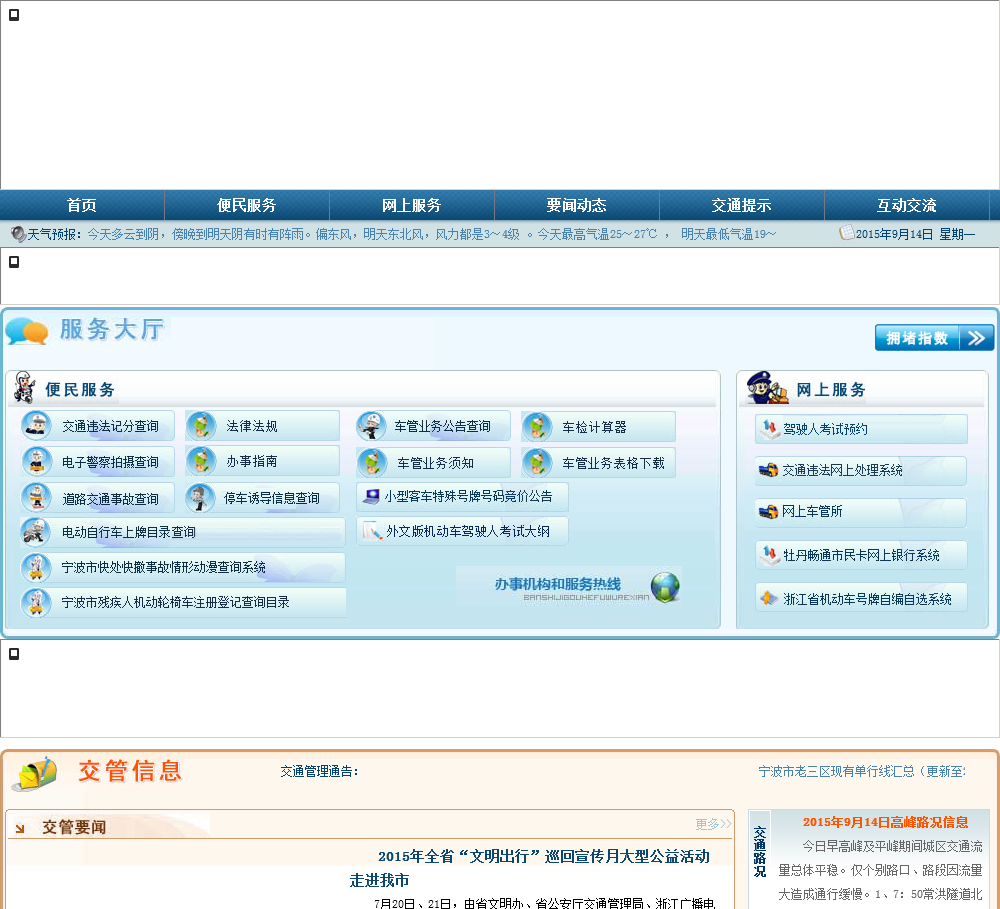Click the icon beside 停车诱导信息查询
Screen dimensions: 1000x909
pos(200,498)
